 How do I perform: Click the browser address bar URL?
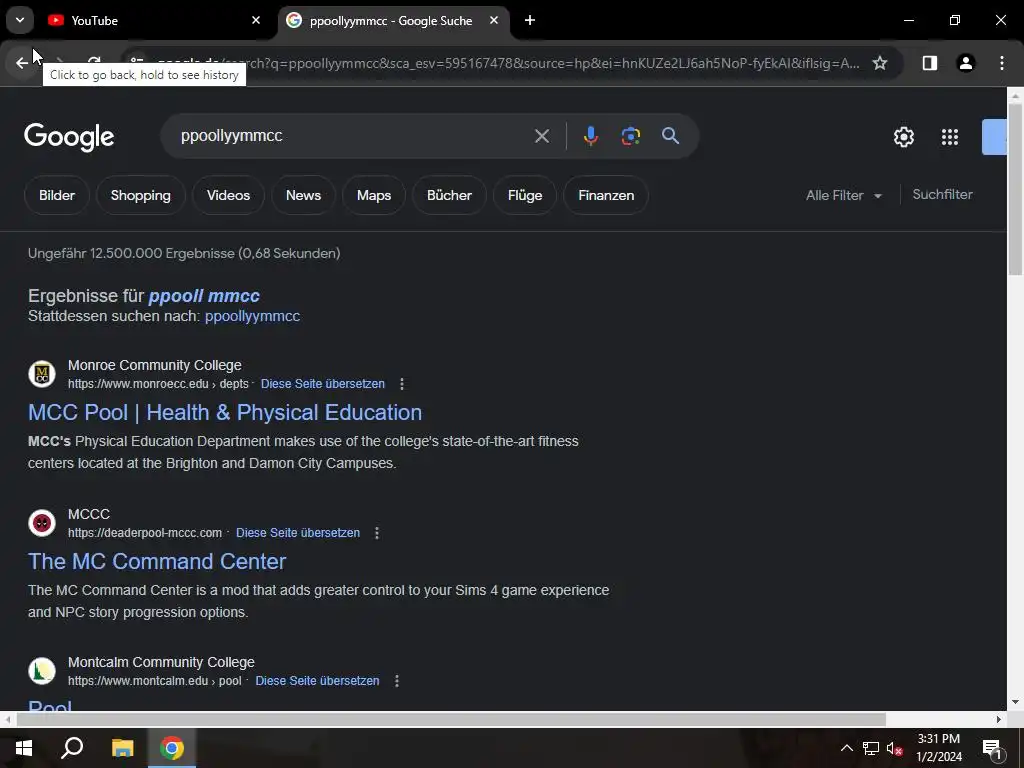point(509,63)
